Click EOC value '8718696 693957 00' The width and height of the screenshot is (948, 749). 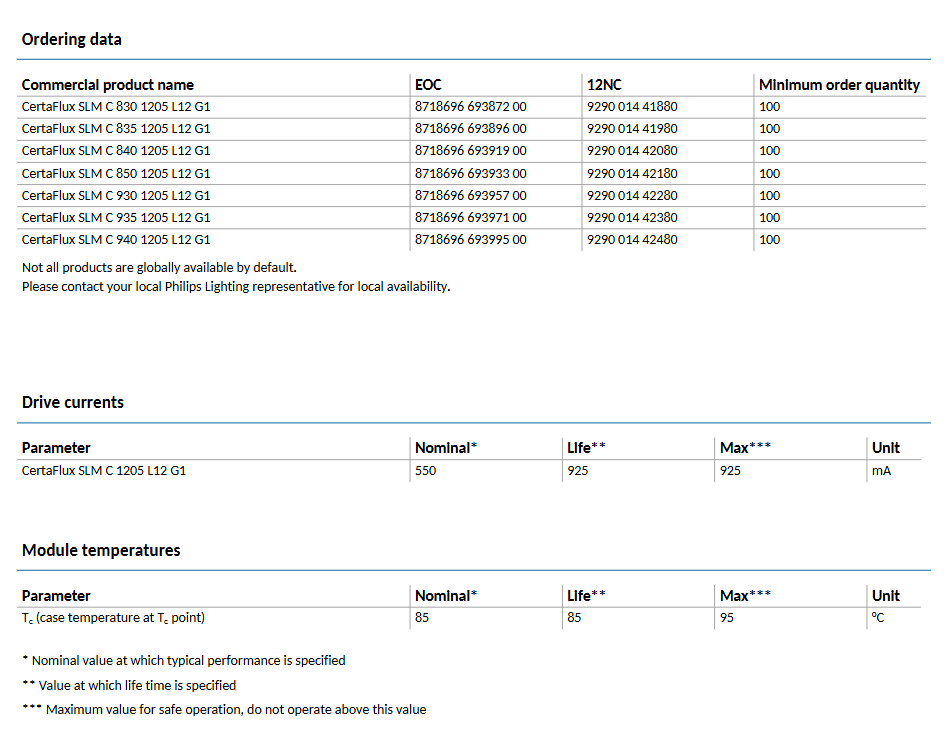pos(470,196)
